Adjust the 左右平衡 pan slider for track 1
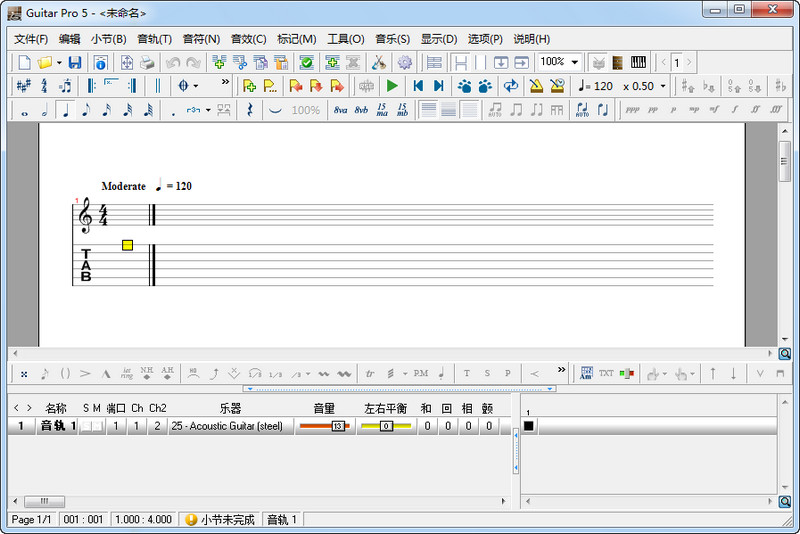Image resolution: width=800 pixels, height=534 pixels. coord(385,426)
